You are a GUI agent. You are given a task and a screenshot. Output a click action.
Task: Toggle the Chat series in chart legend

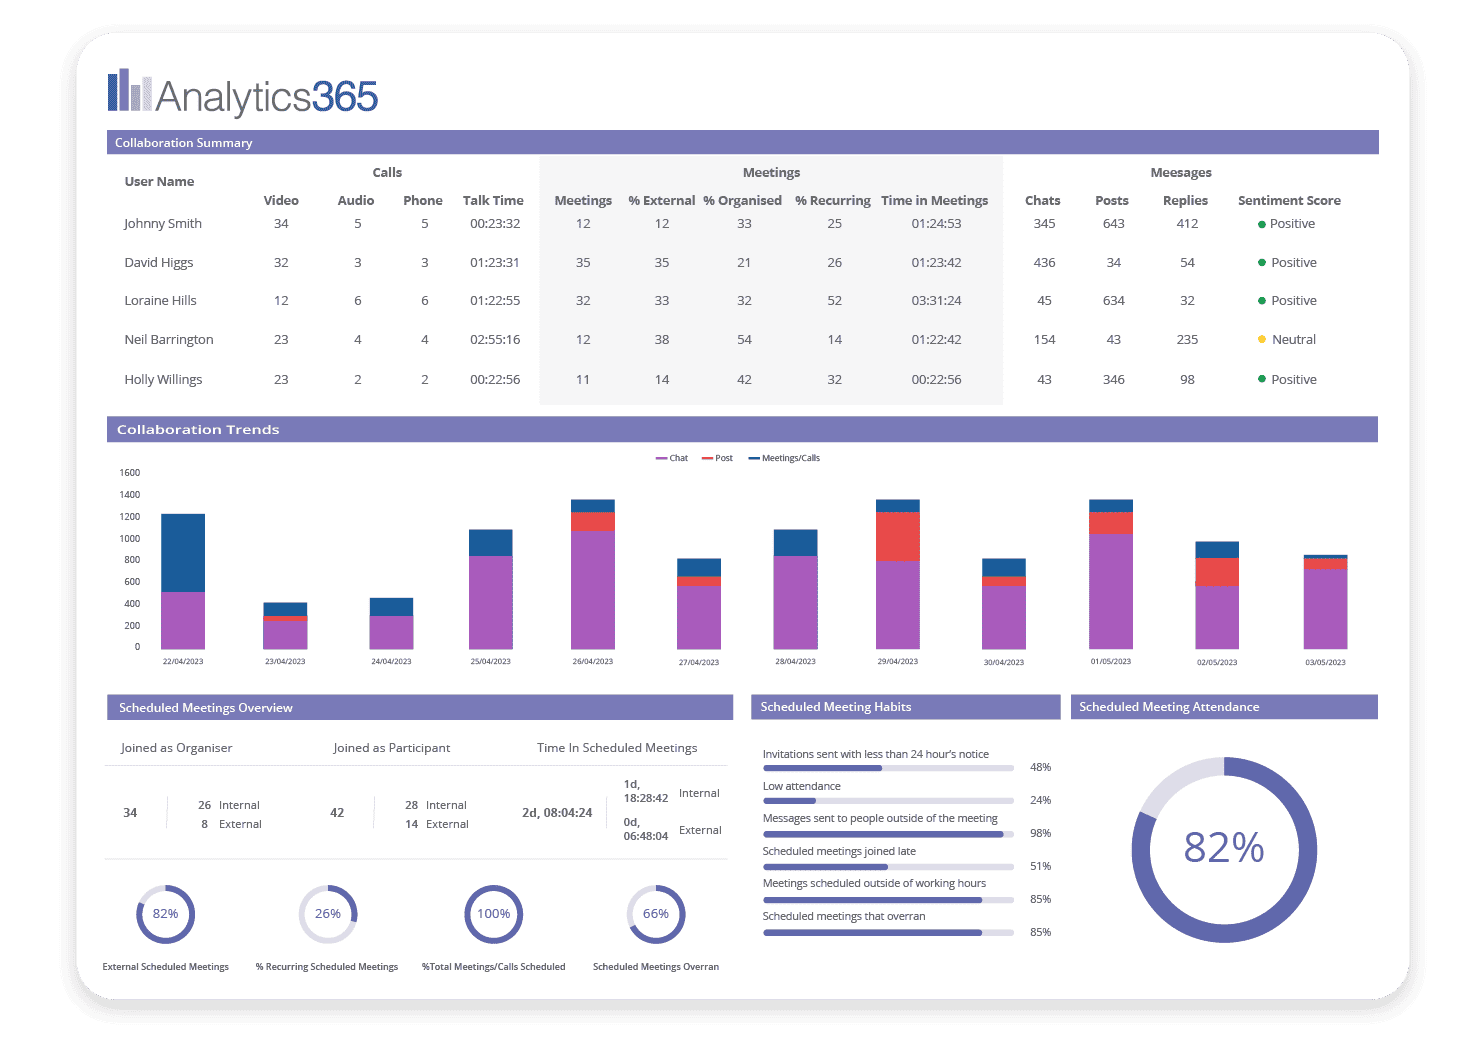[672, 458]
